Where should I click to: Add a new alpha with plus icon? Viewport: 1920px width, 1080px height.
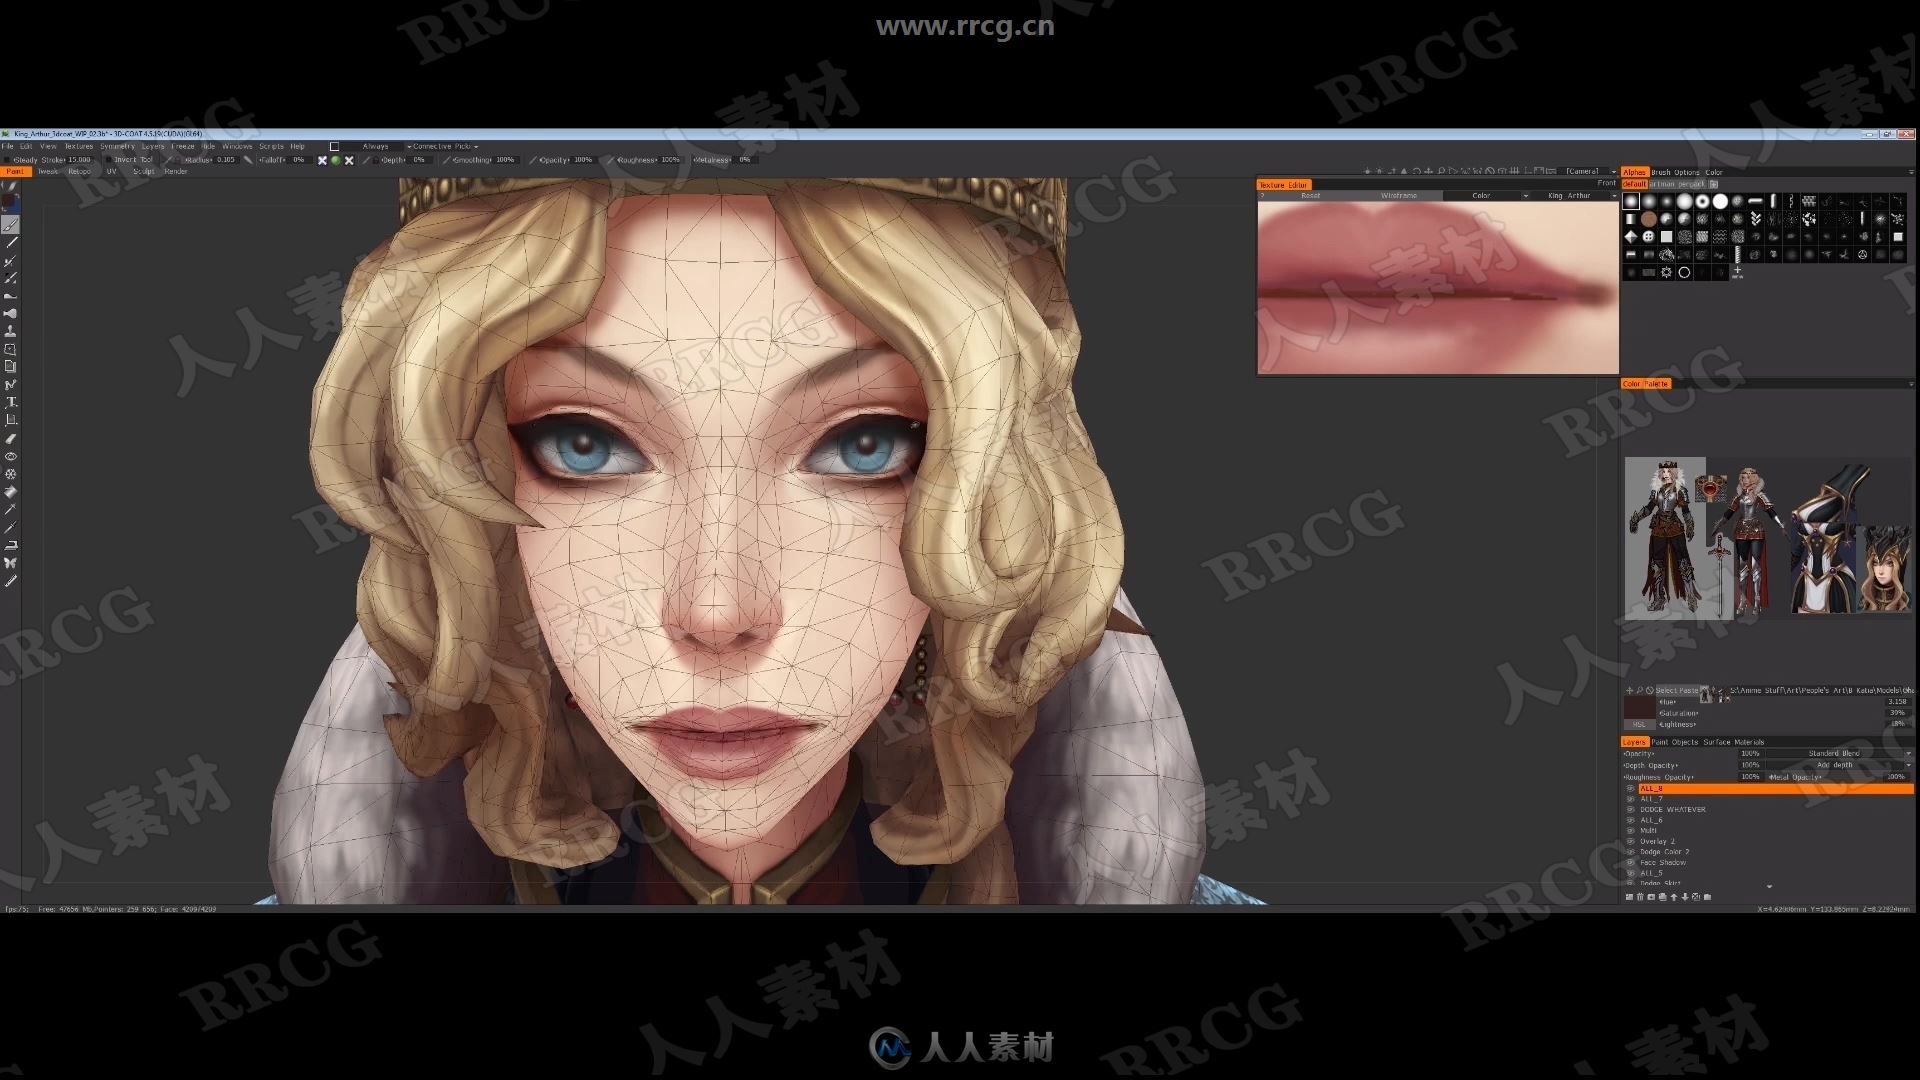coord(1737,271)
